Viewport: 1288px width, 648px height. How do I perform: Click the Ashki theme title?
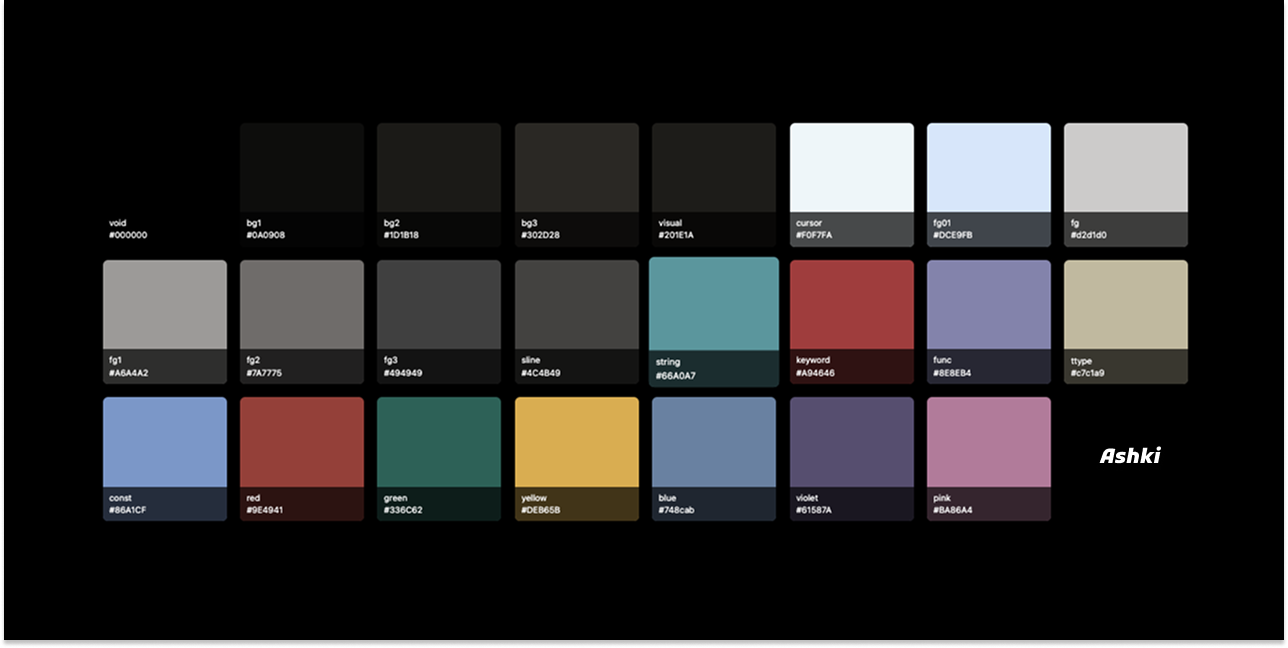coord(1130,456)
